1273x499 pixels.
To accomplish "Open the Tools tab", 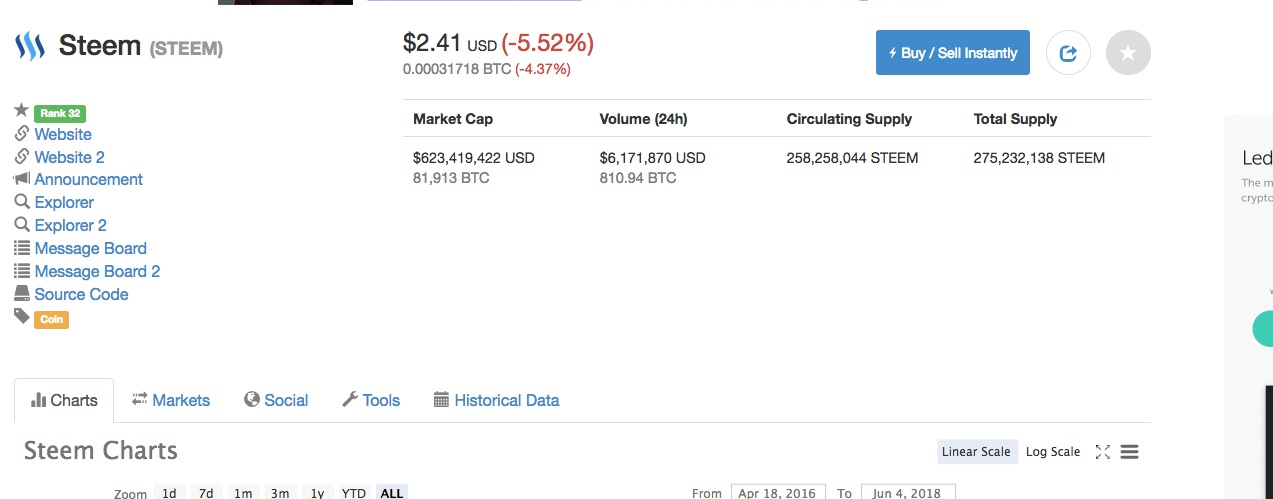I will [x=371, y=400].
